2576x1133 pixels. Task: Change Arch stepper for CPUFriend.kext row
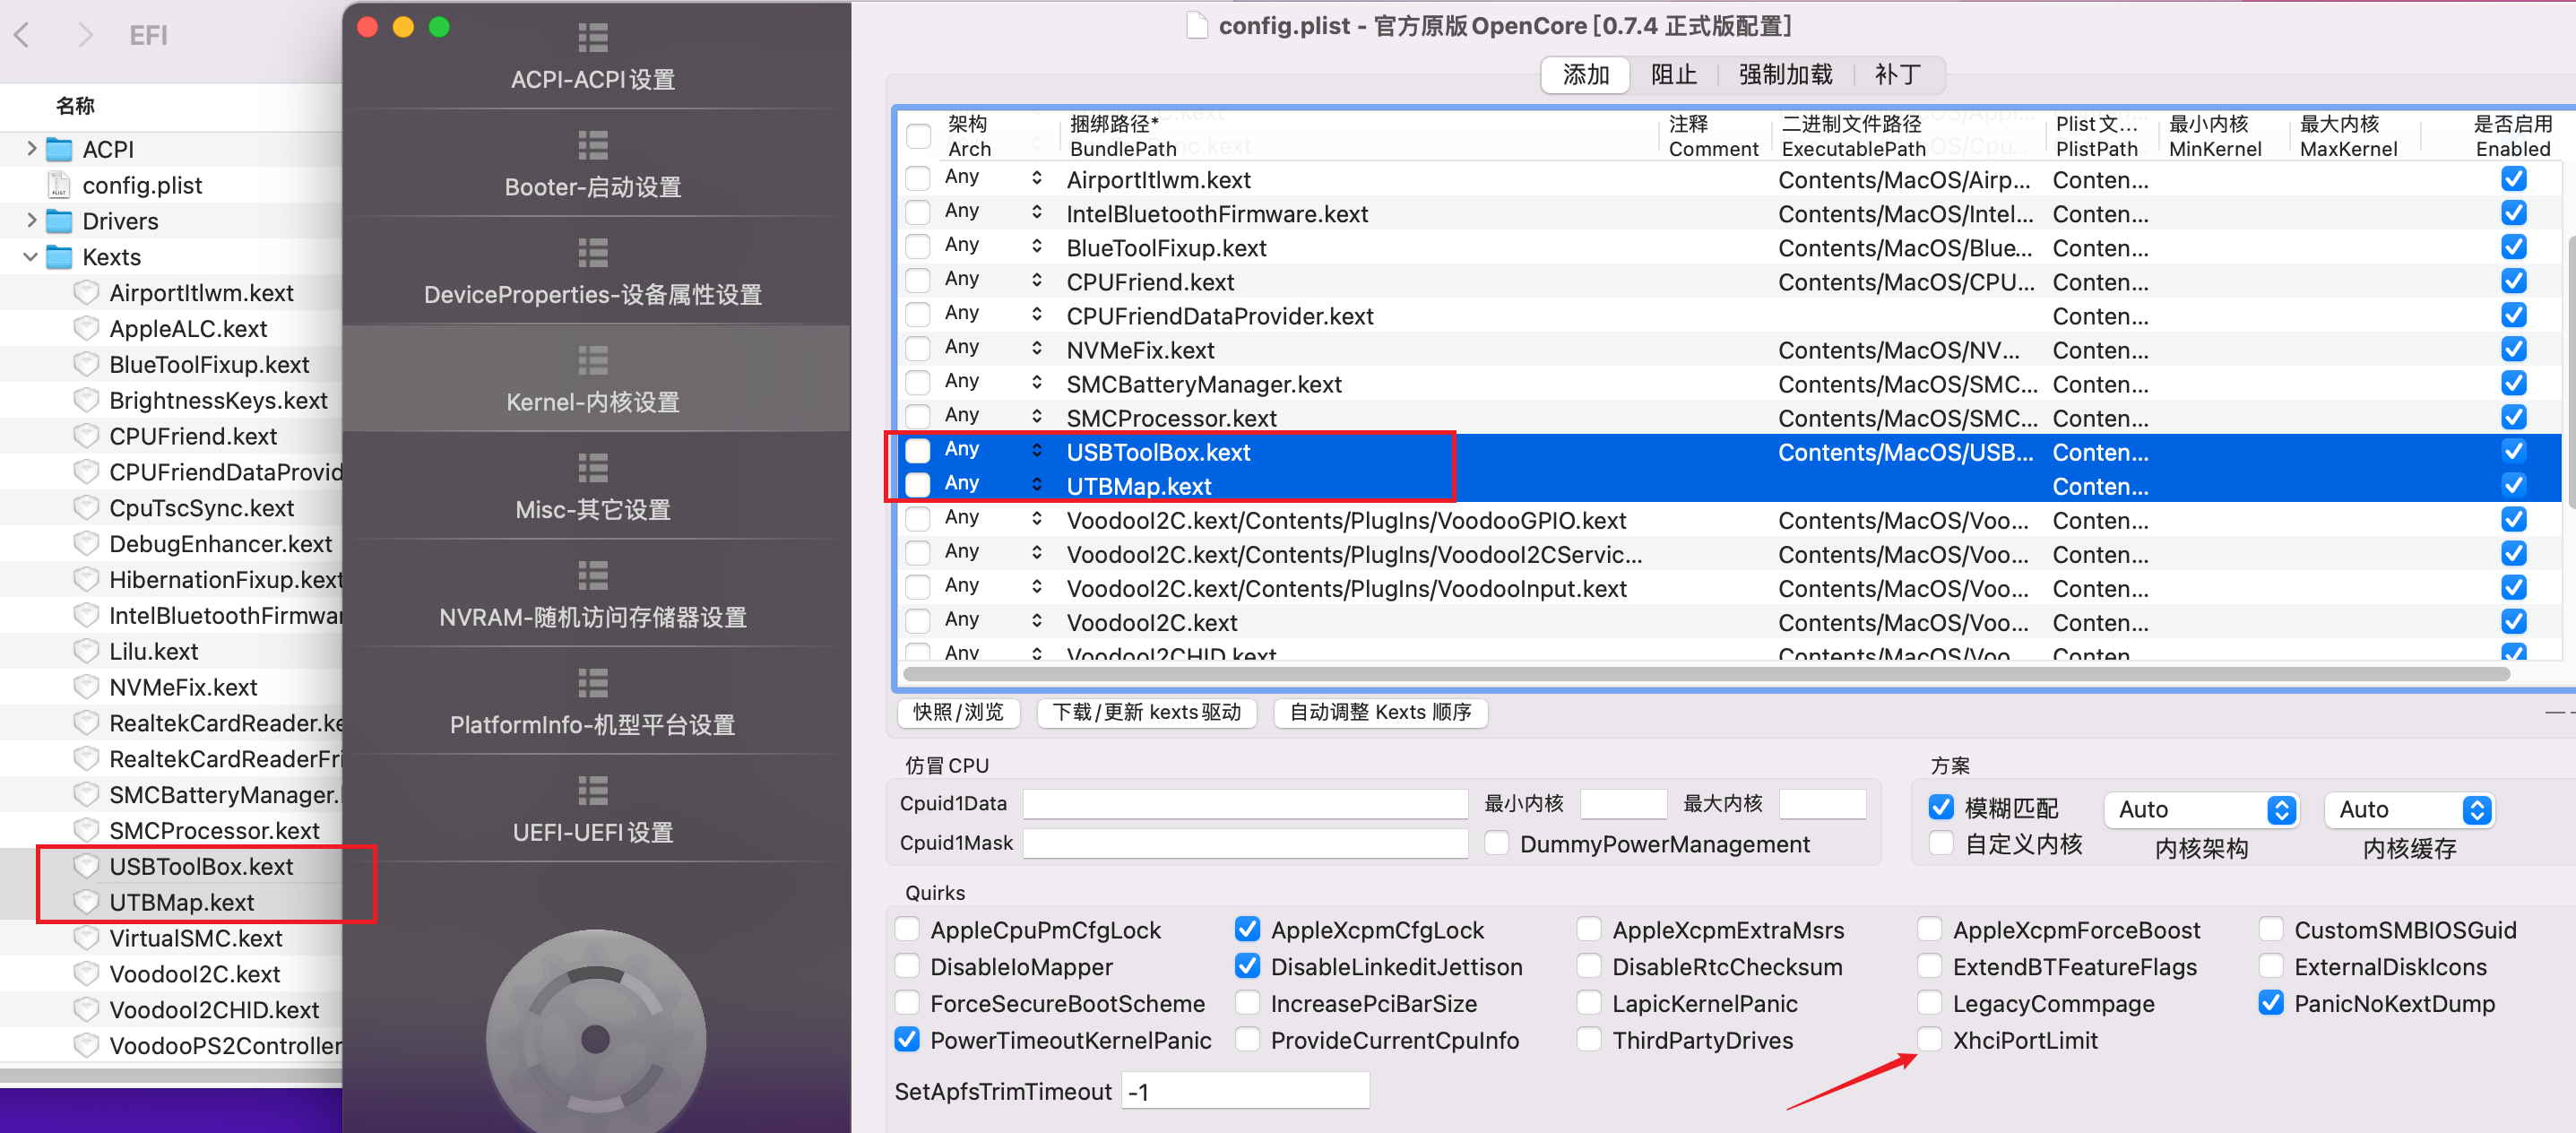(x=1037, y=280)
